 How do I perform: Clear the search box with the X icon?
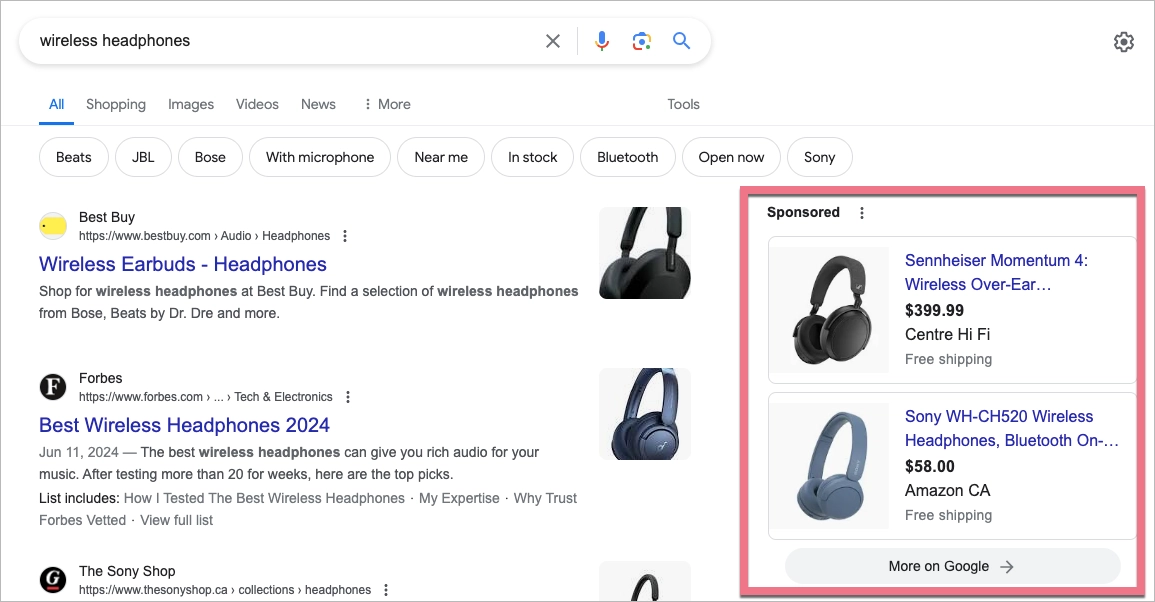click(x=553, y=41)
